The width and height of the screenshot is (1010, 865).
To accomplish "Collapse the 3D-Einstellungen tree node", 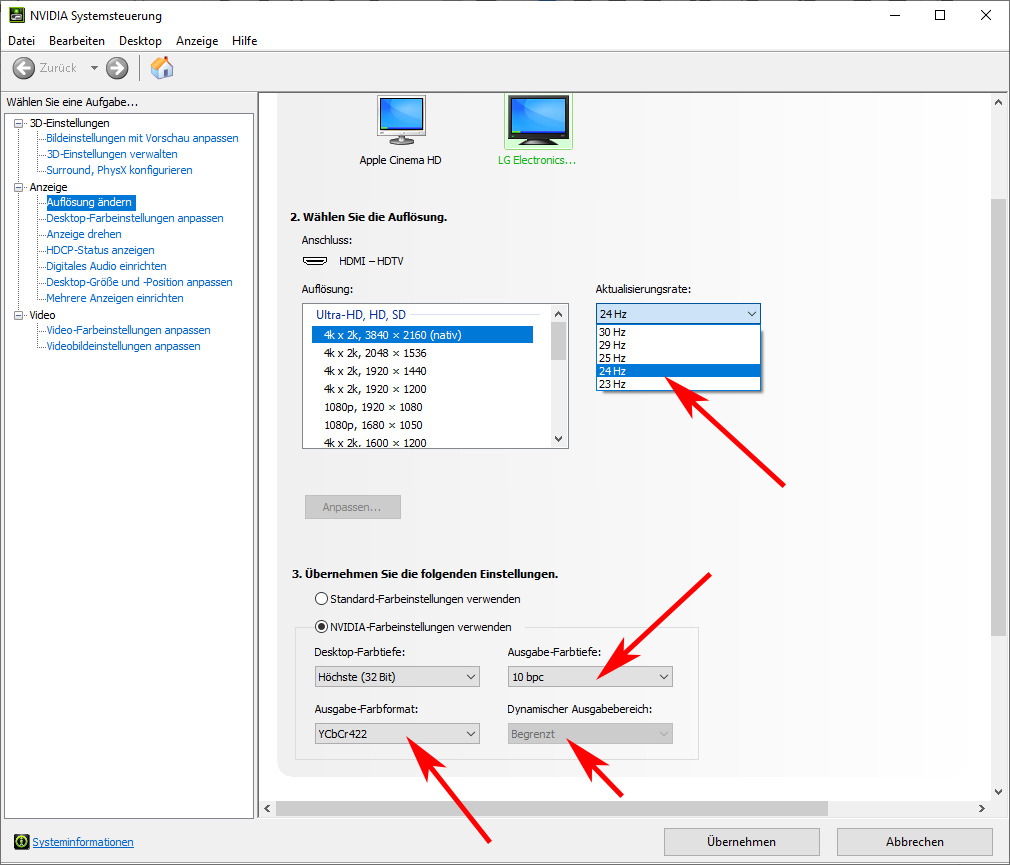I will click(x=19, y=123).
